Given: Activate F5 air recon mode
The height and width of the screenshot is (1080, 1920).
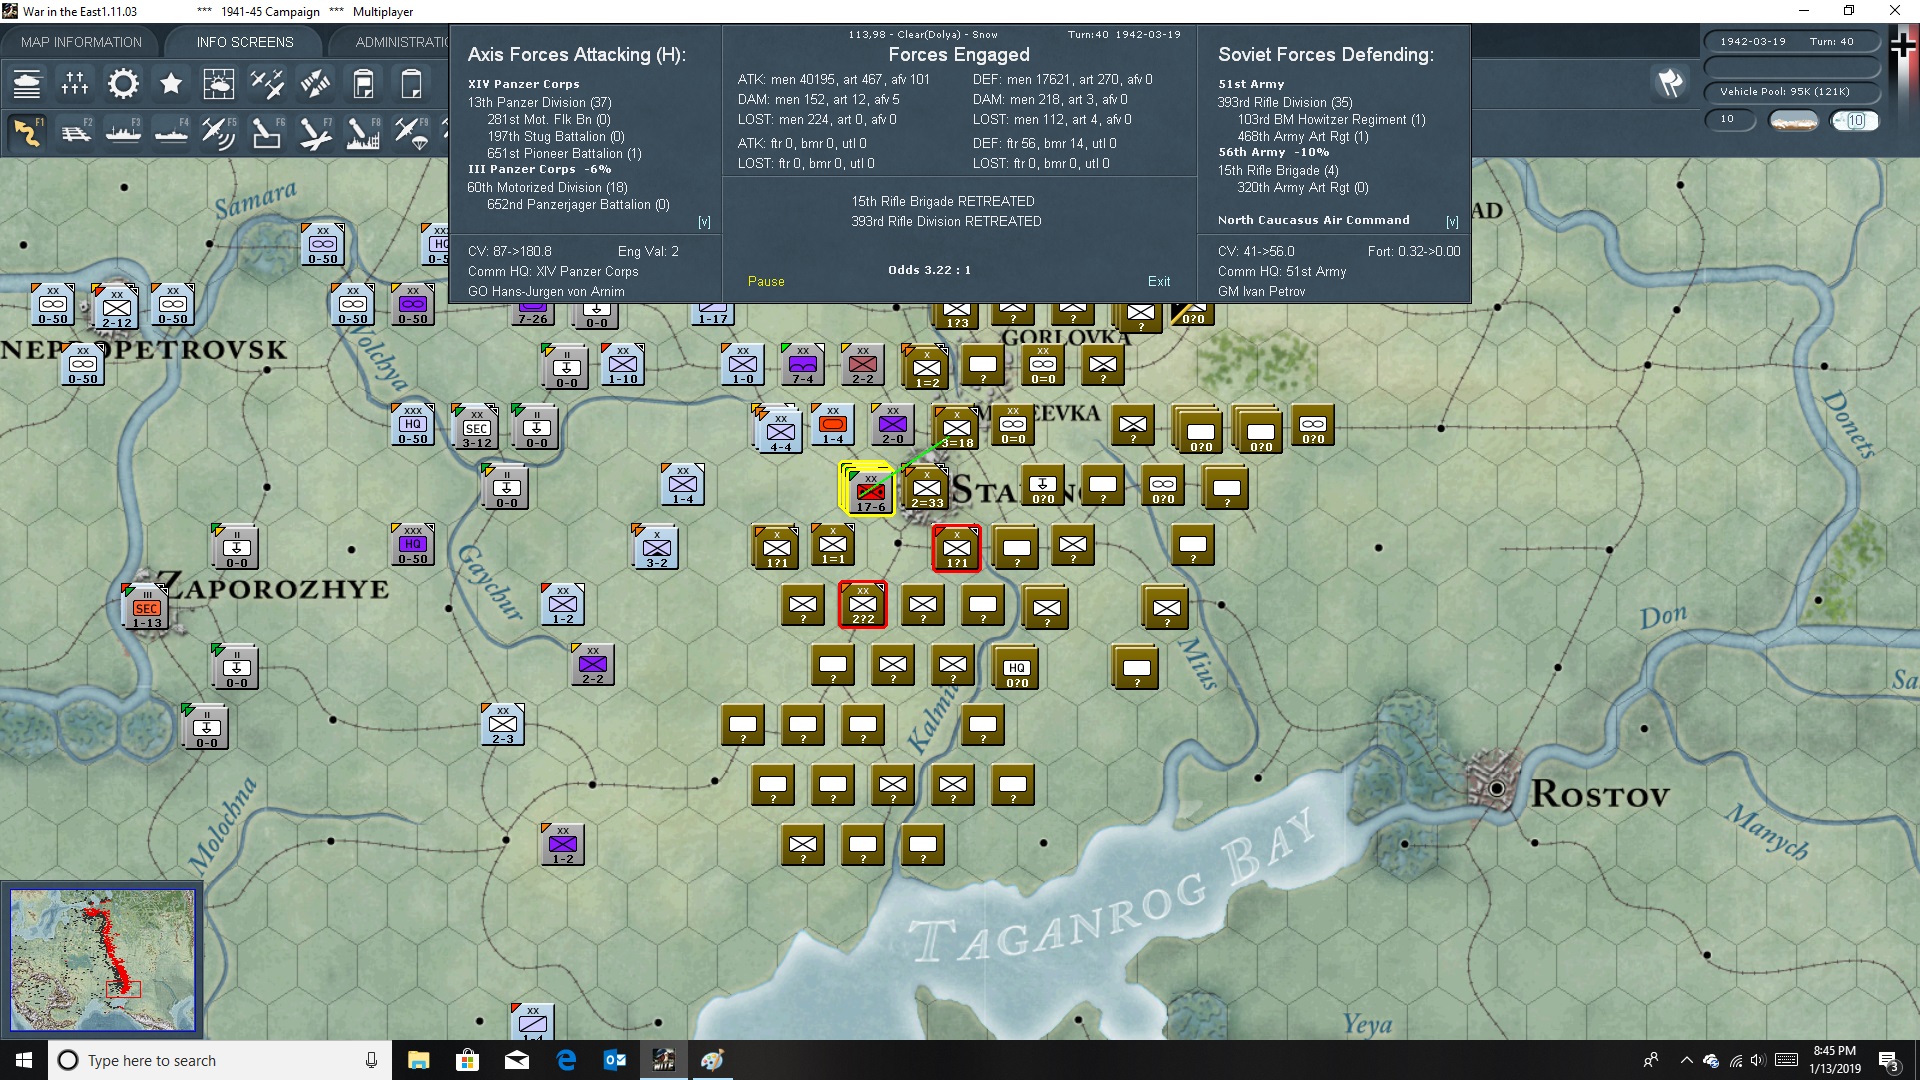Looking at the screenshot, I should pos(218,132).
